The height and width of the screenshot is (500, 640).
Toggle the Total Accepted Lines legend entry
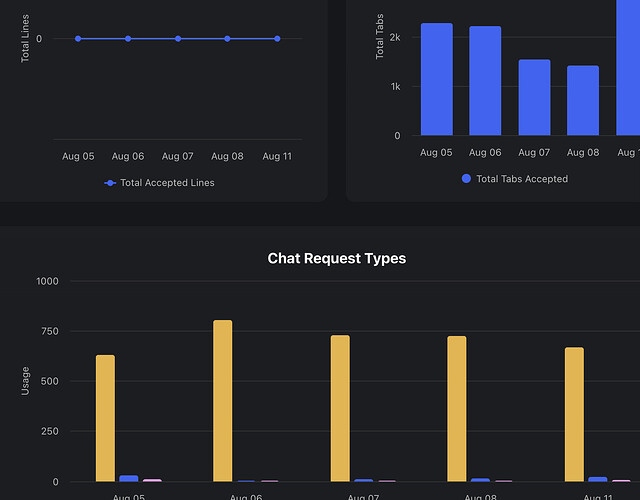159,183
